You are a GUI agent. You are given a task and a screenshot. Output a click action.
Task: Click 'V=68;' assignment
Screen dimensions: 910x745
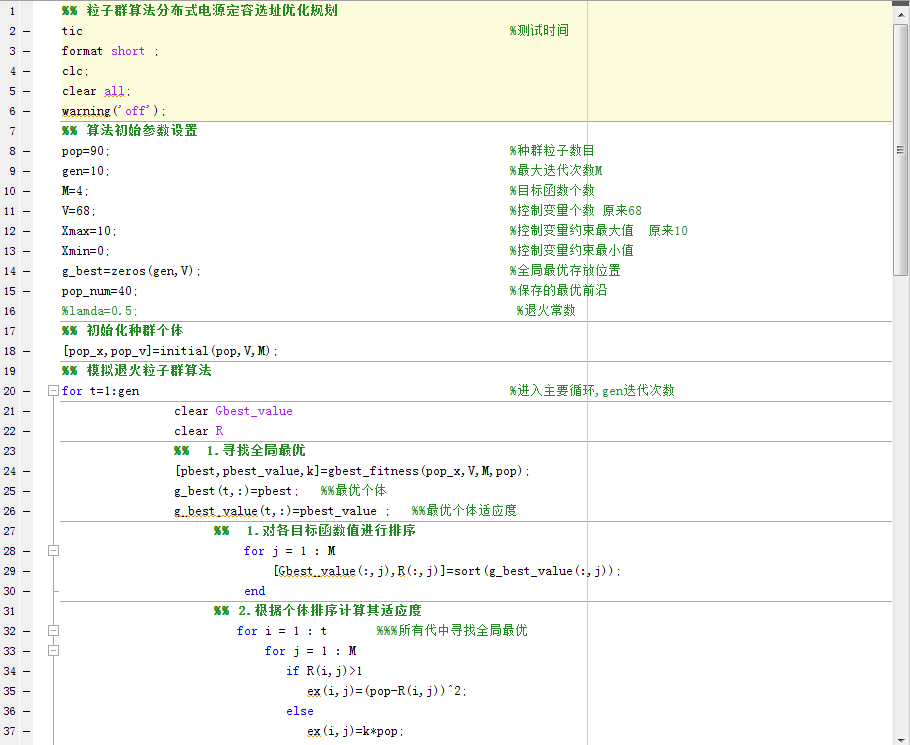(x=78, y=211)
